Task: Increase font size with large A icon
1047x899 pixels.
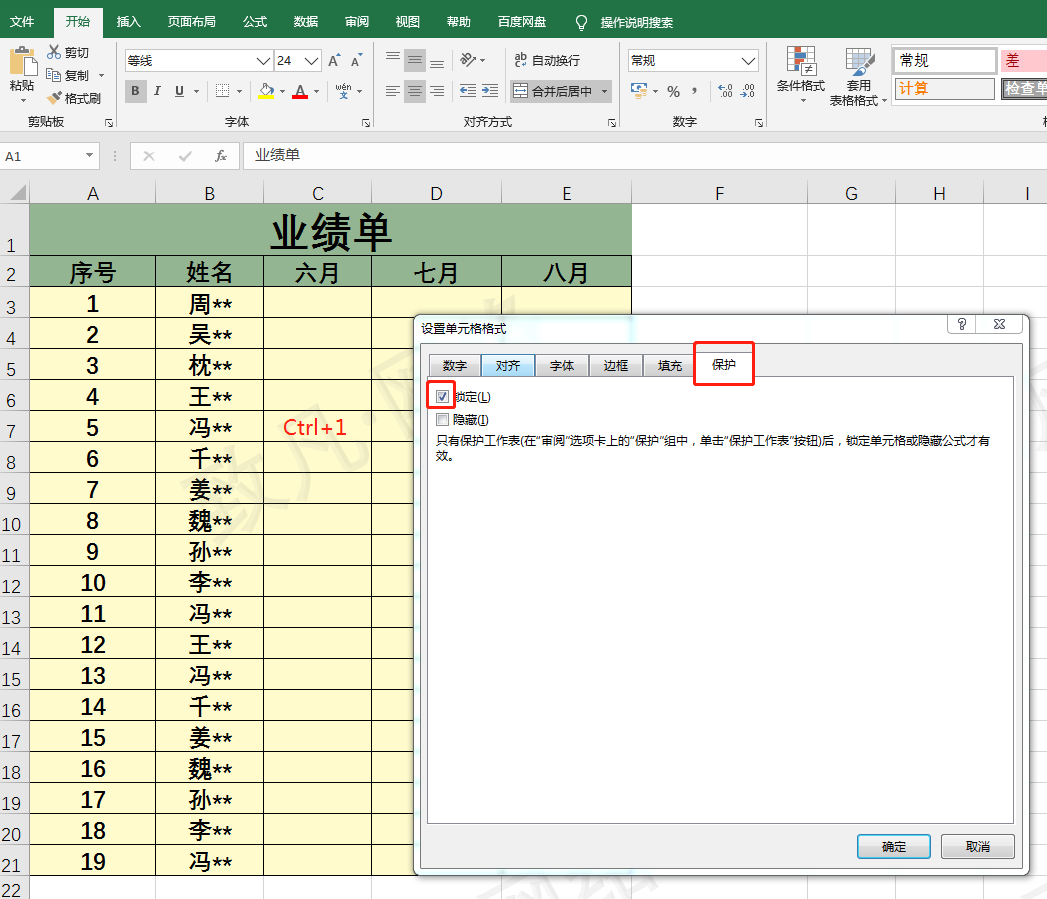Action: [x=334, y=61]
